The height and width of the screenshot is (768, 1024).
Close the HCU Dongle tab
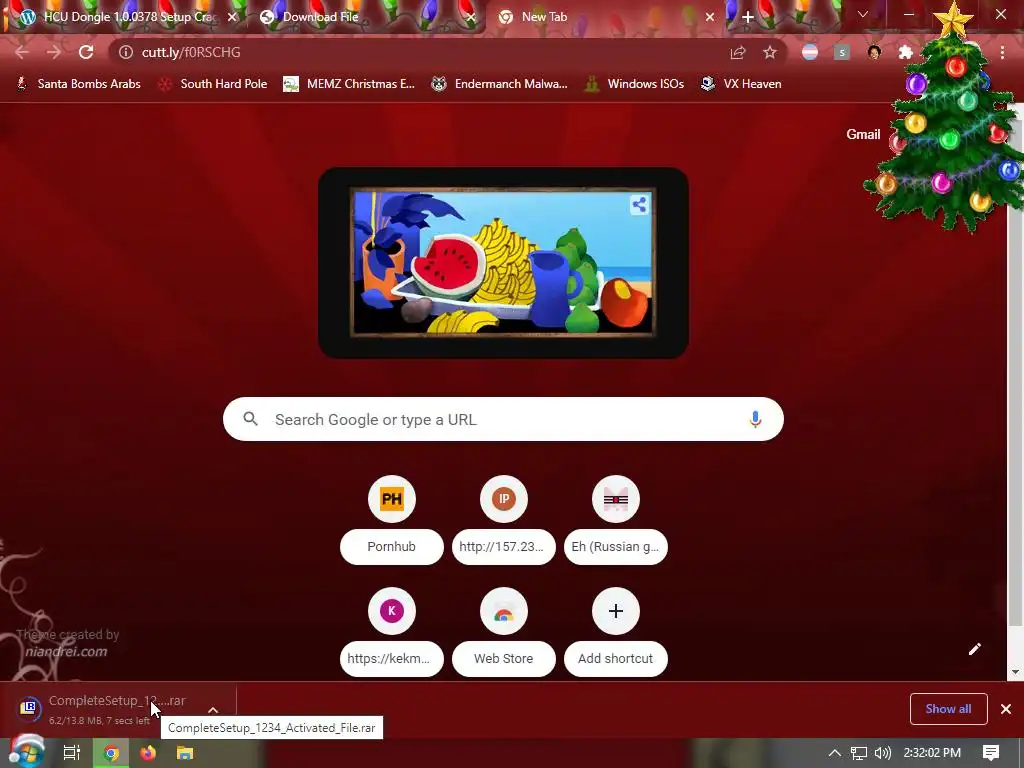[x=232, y=17]
